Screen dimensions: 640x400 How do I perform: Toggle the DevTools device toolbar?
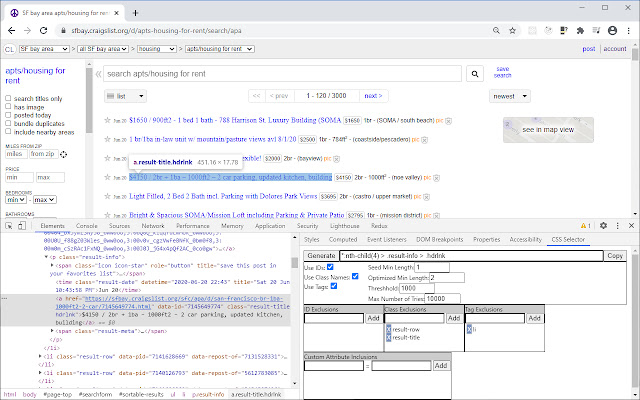[x=22, y=226]
